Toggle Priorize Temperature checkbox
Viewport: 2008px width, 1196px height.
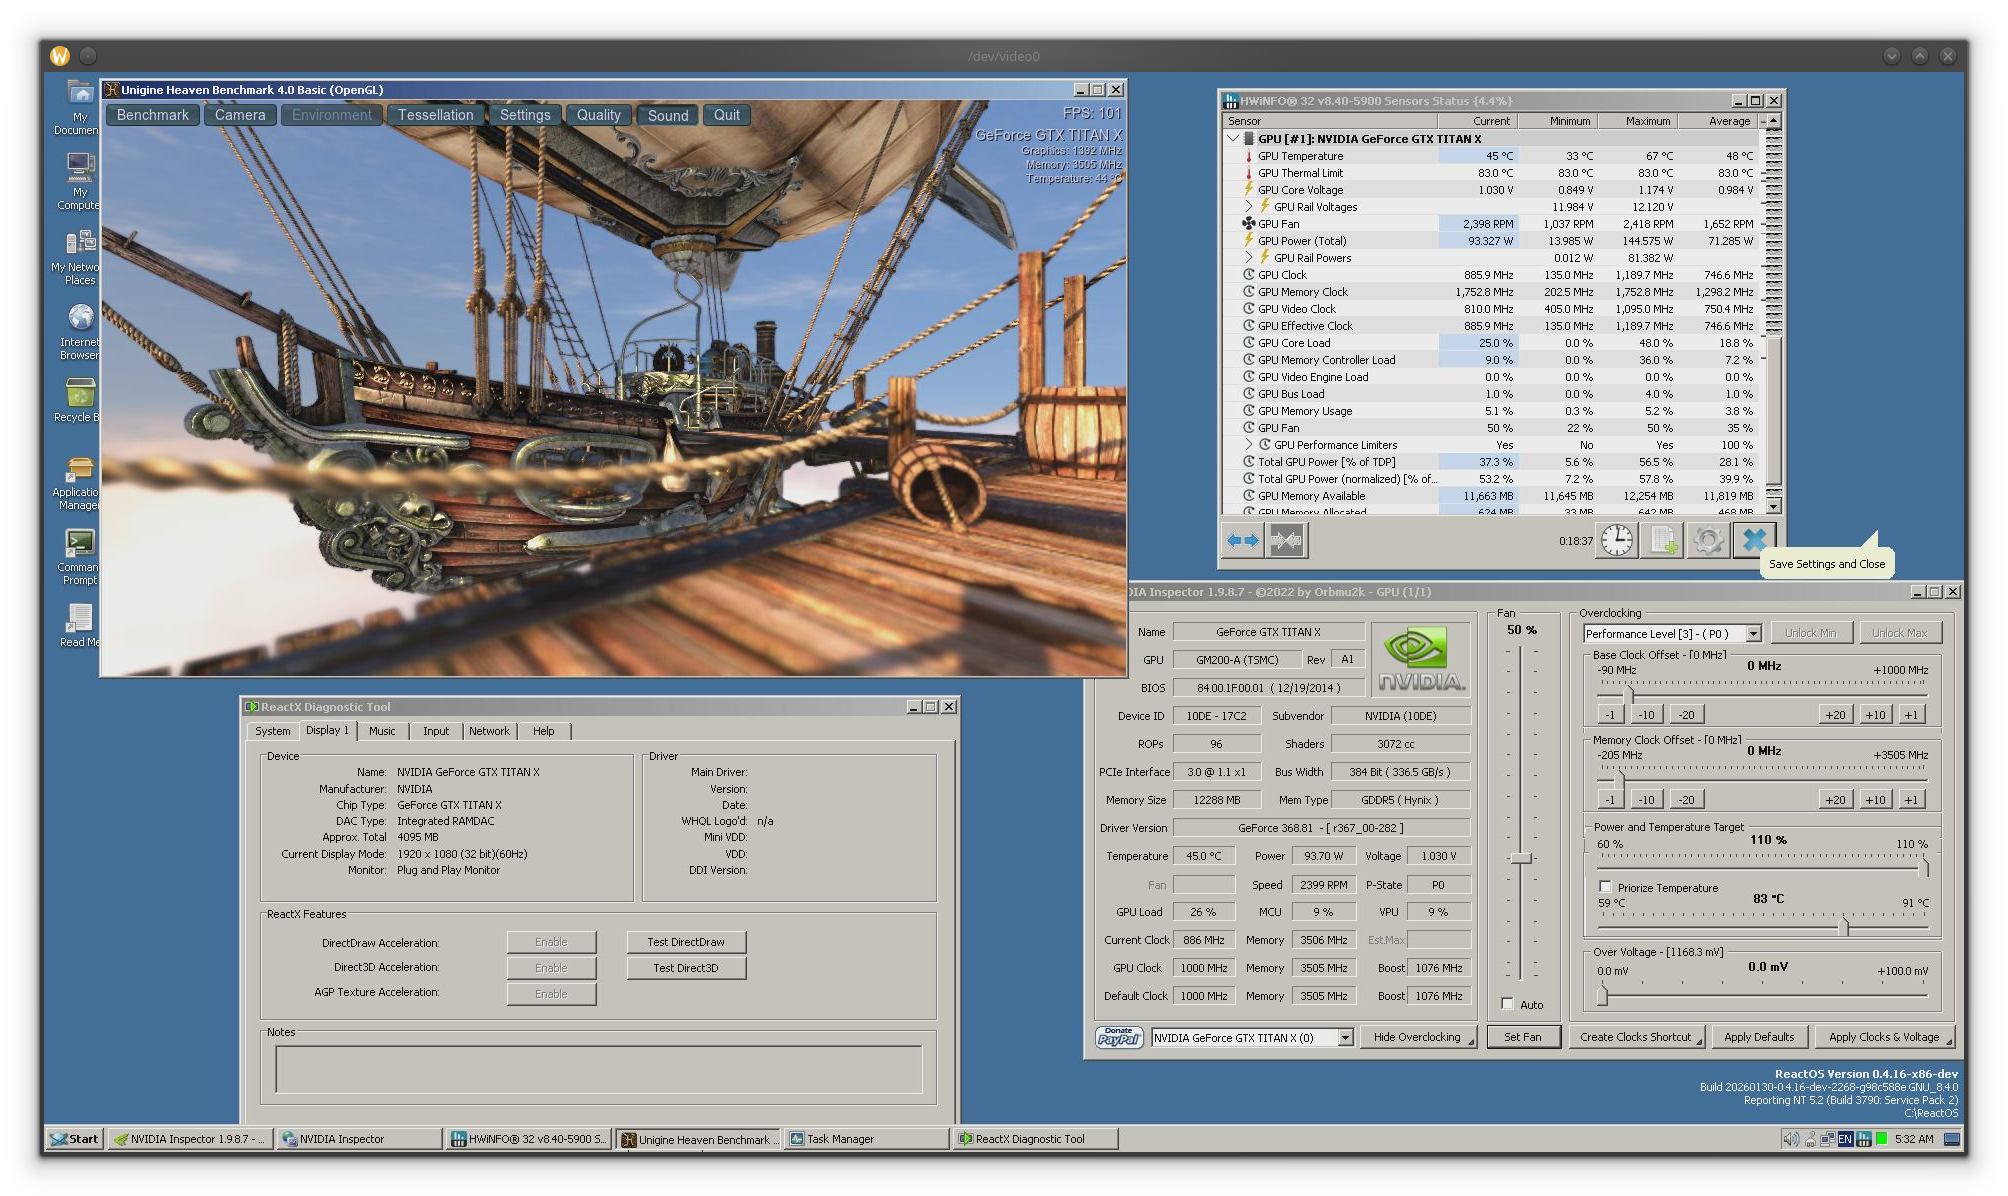(x=1605, y=887)
